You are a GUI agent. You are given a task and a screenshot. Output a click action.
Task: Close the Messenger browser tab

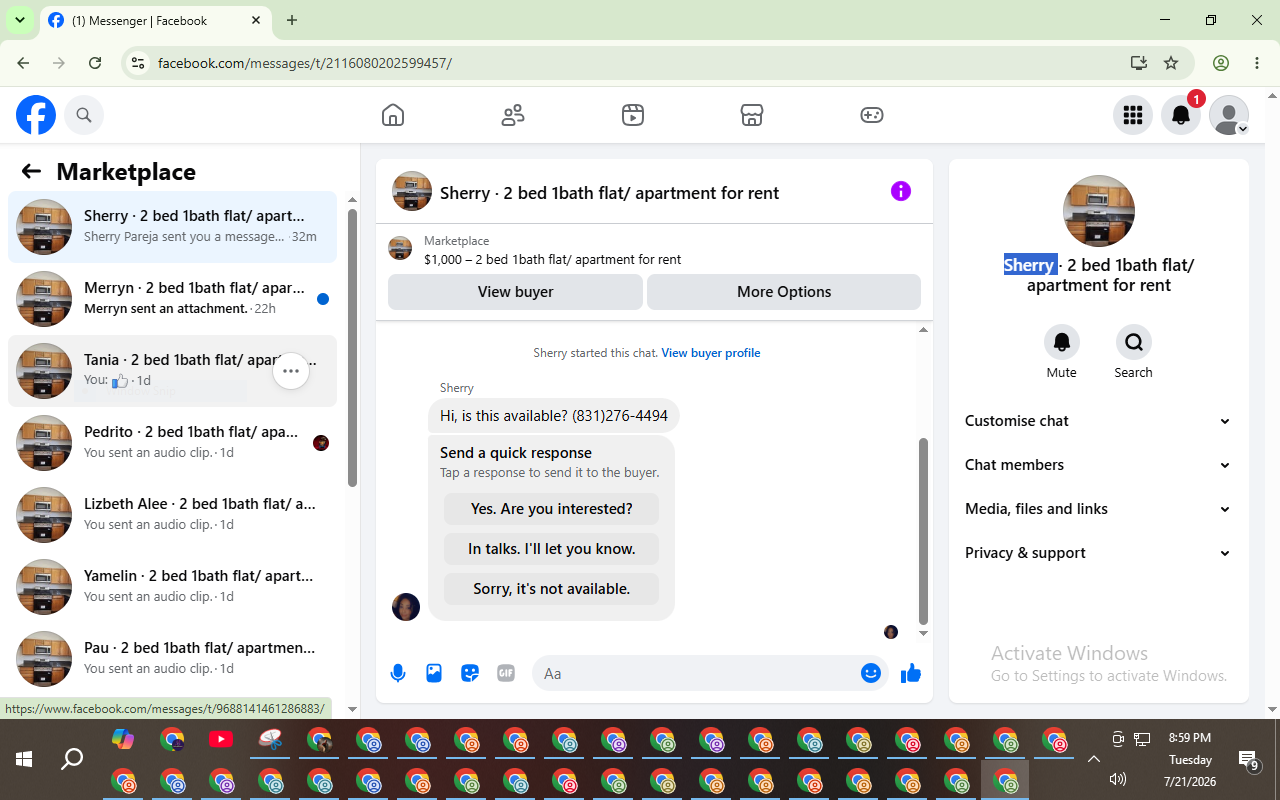pyautogui.click(x=256, y=20)
